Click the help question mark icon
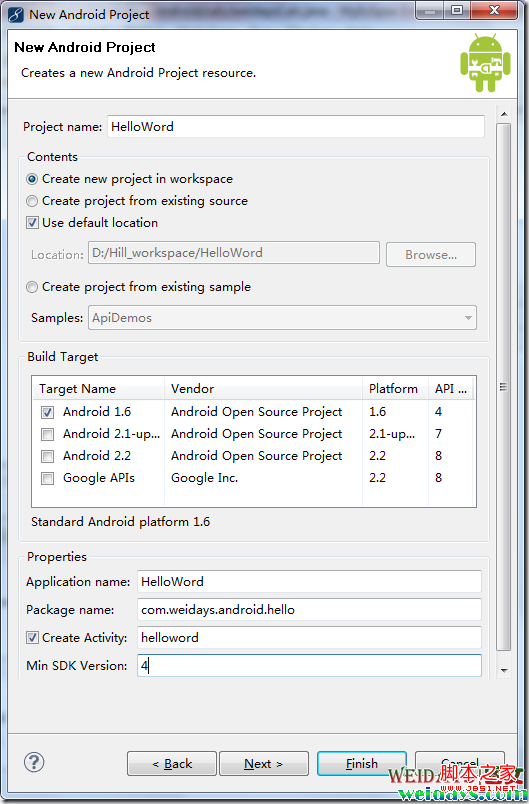 [34, 762]
